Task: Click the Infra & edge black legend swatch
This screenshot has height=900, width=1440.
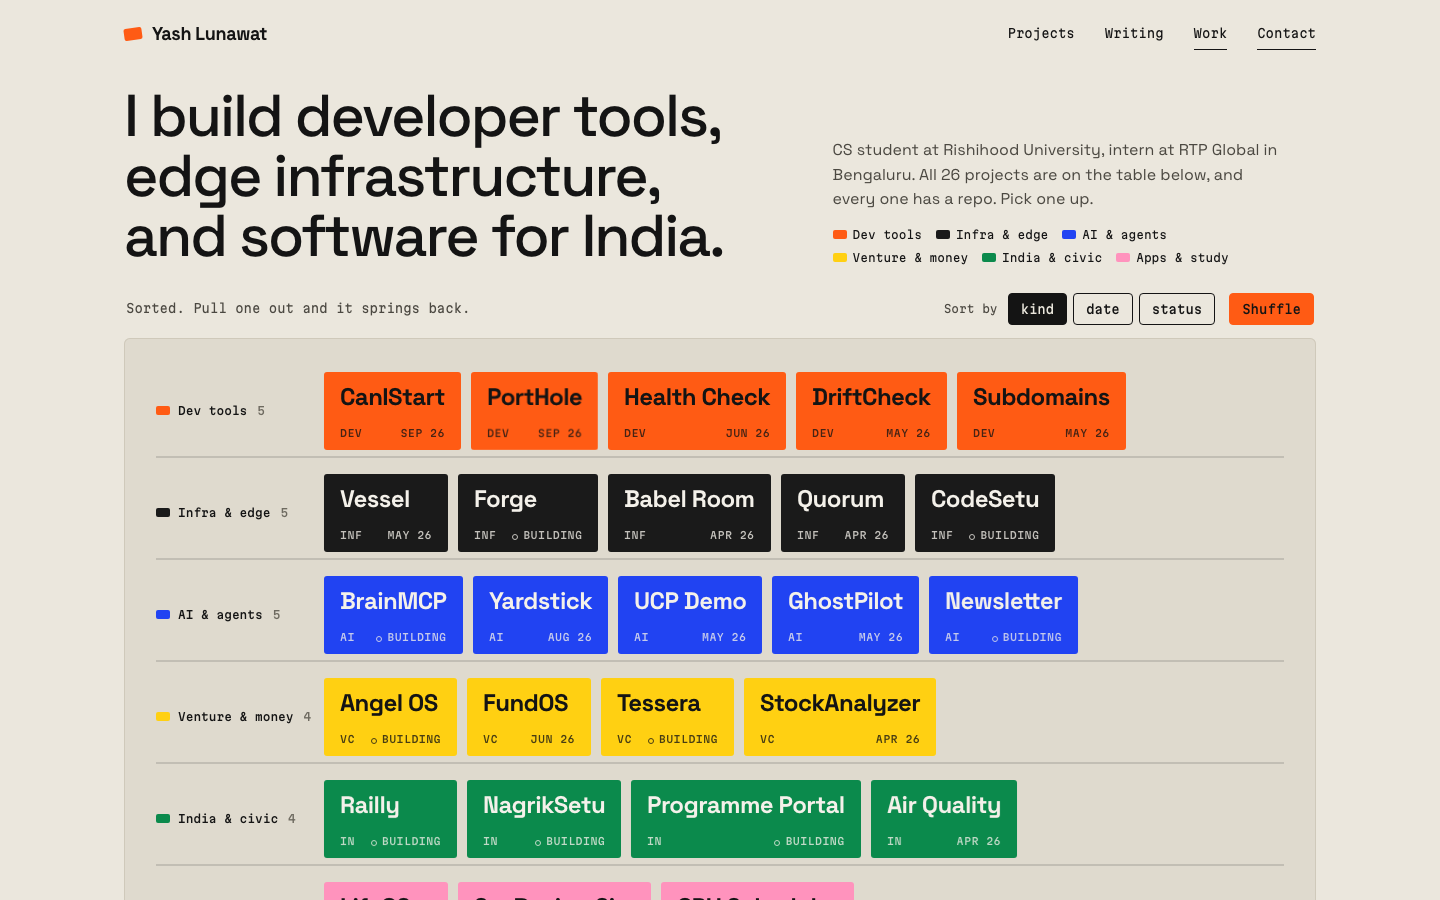Action: click(x=943, y=235)
